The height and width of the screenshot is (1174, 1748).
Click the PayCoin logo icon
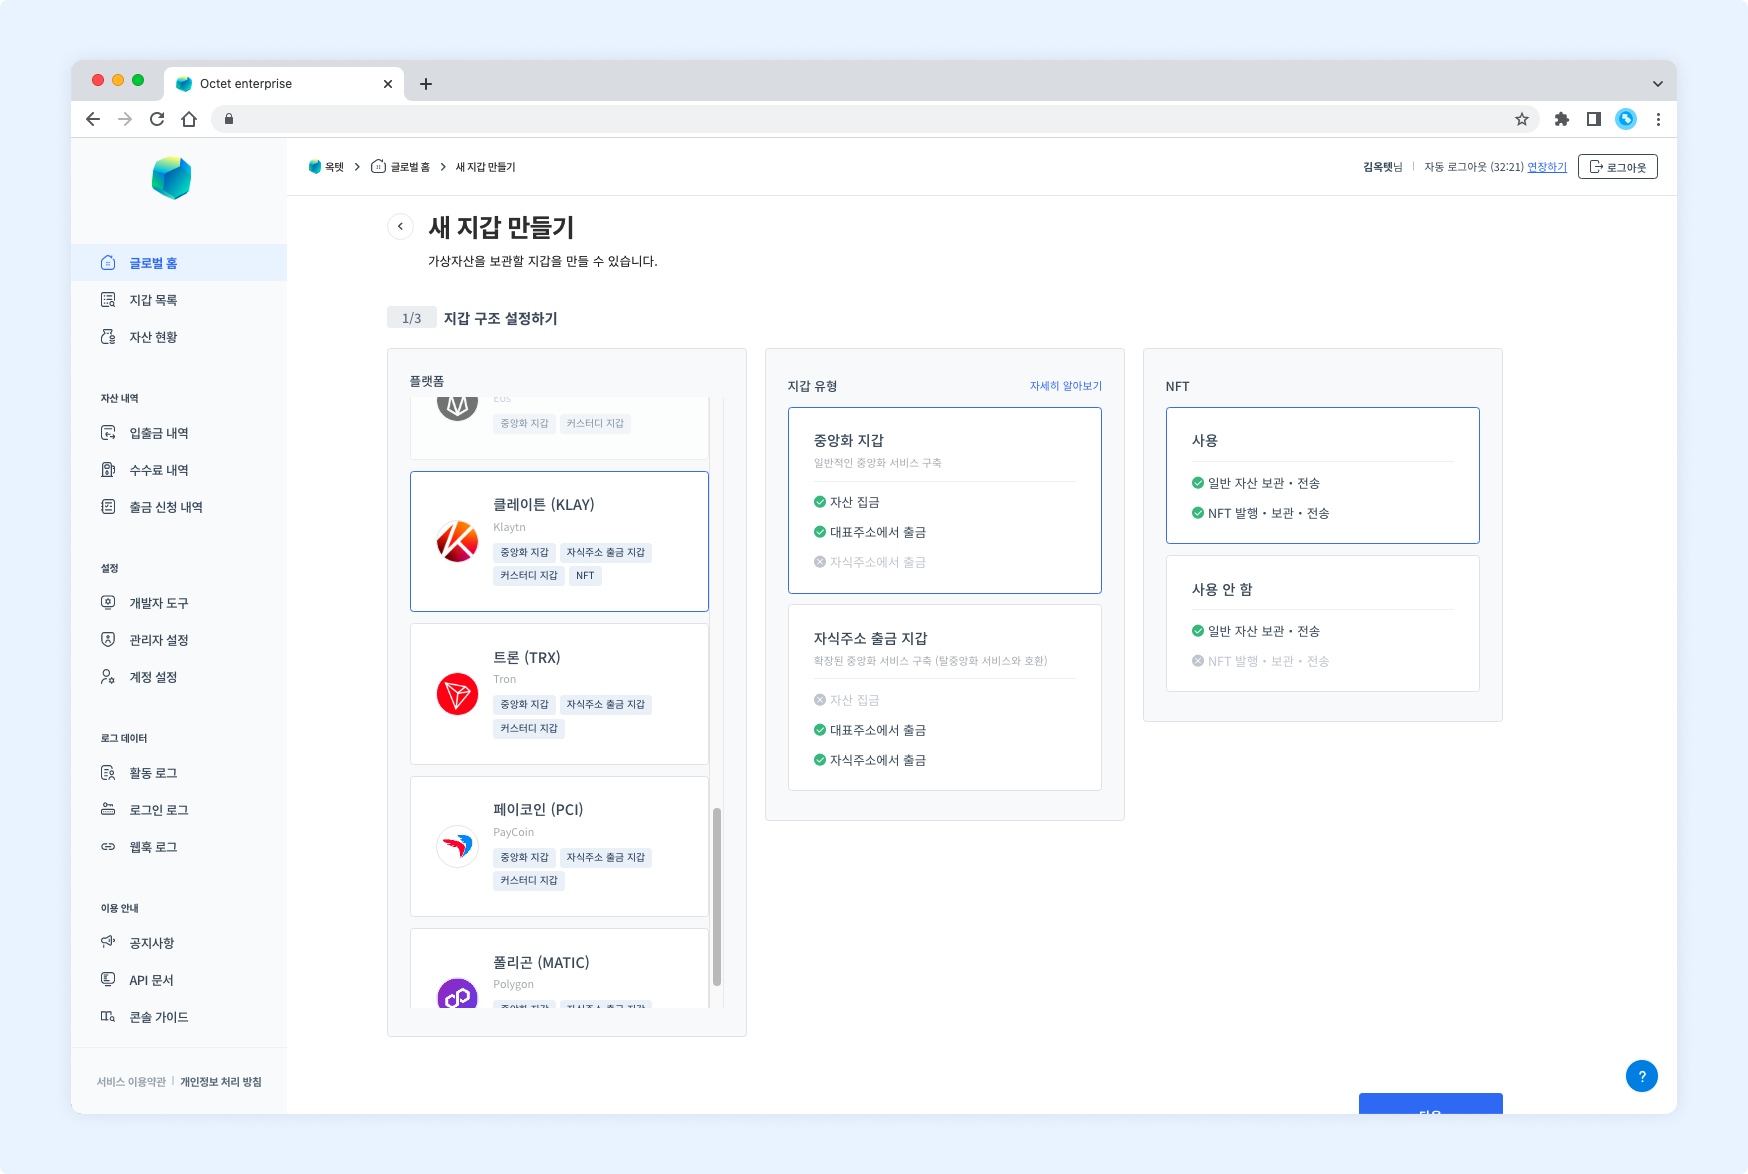coord(457,846)
